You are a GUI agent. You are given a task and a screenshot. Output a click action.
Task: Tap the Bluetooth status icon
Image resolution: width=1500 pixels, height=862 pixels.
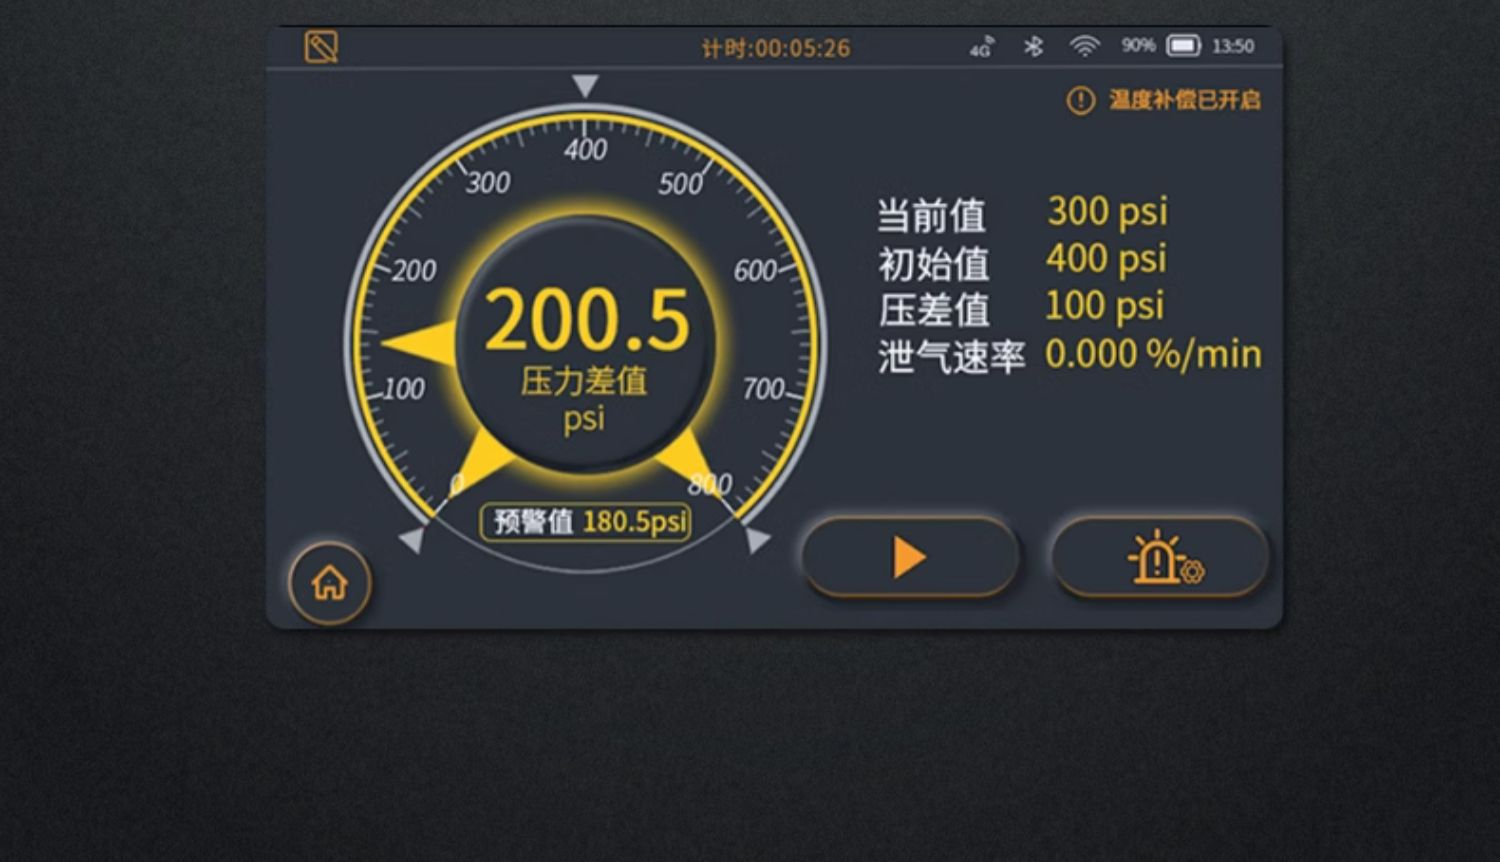click(1034, 46)
